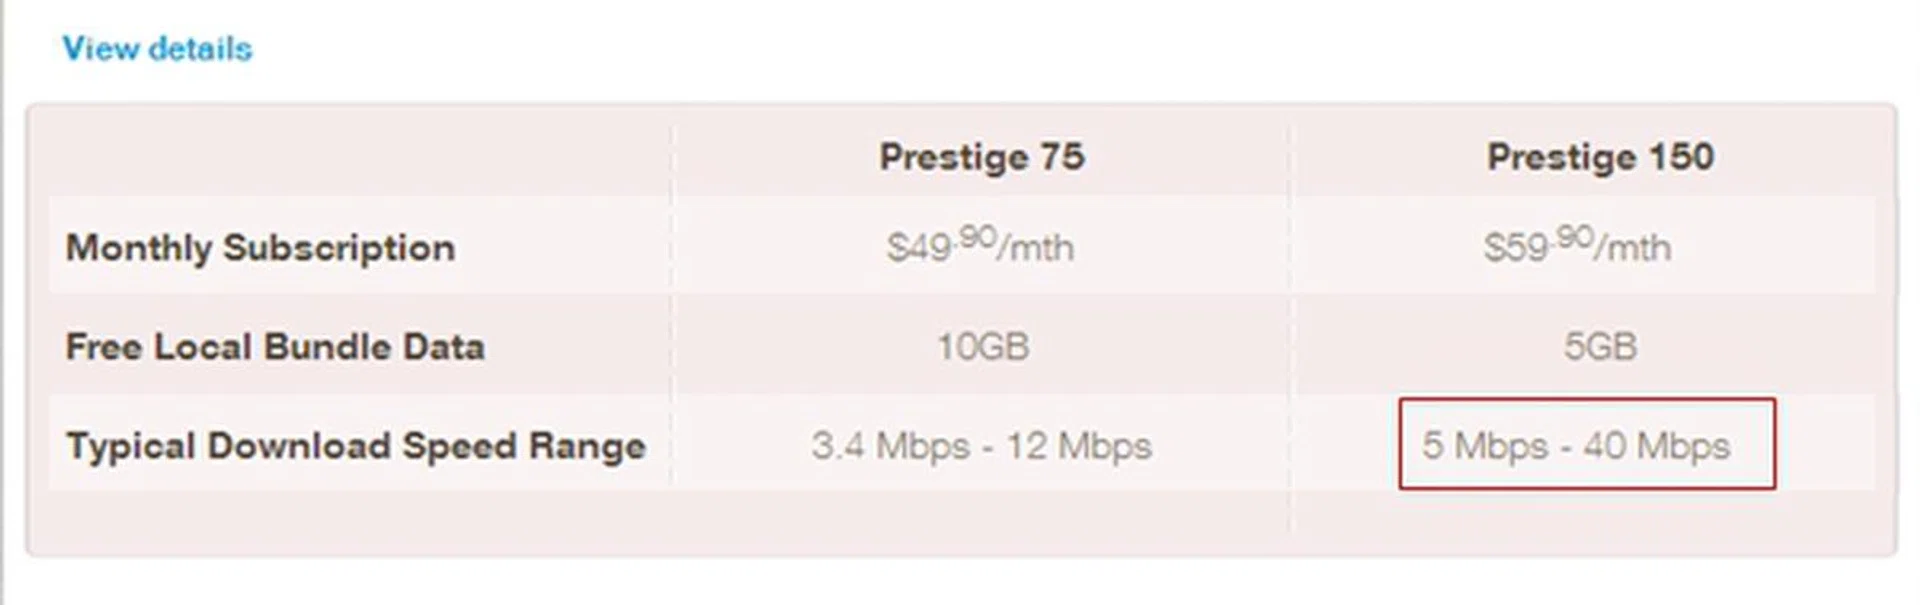The width and height of the screenshot is (1920, 605).
Task: Select the $49.90/mth price for Prestige 75
Action: [980, 246]
